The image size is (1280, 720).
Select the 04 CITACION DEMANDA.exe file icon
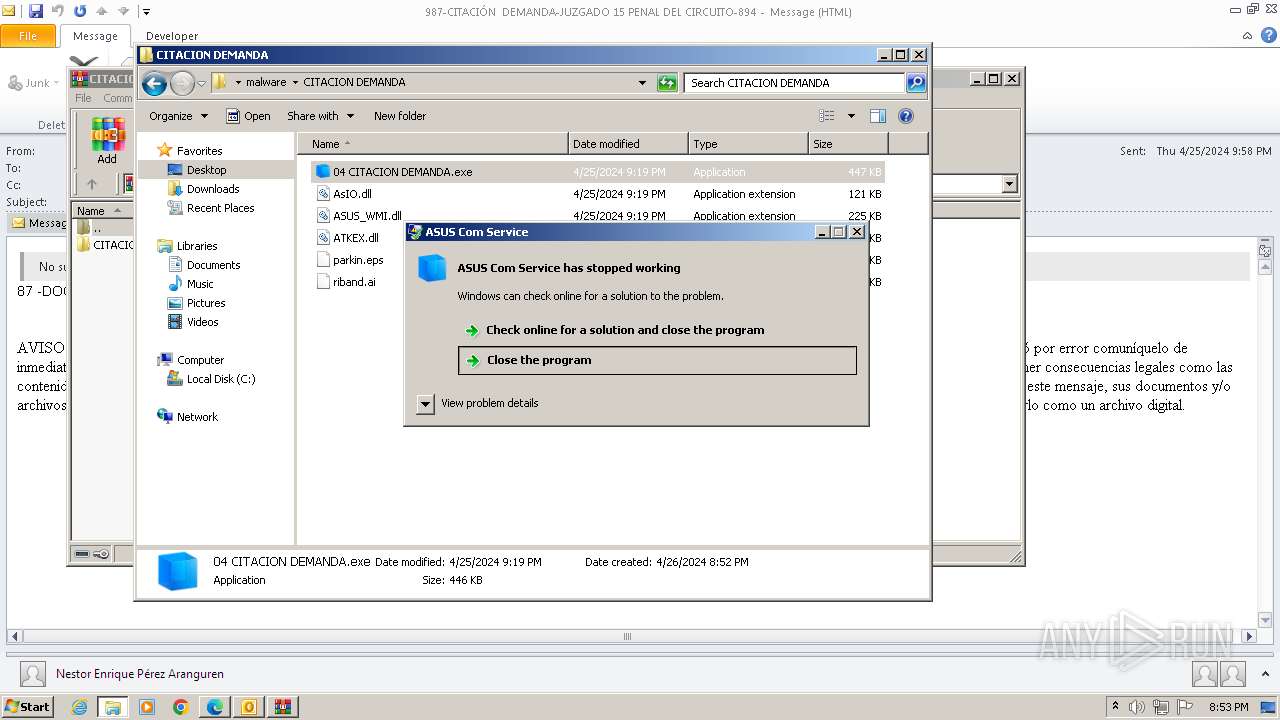(x=323, y=172)
